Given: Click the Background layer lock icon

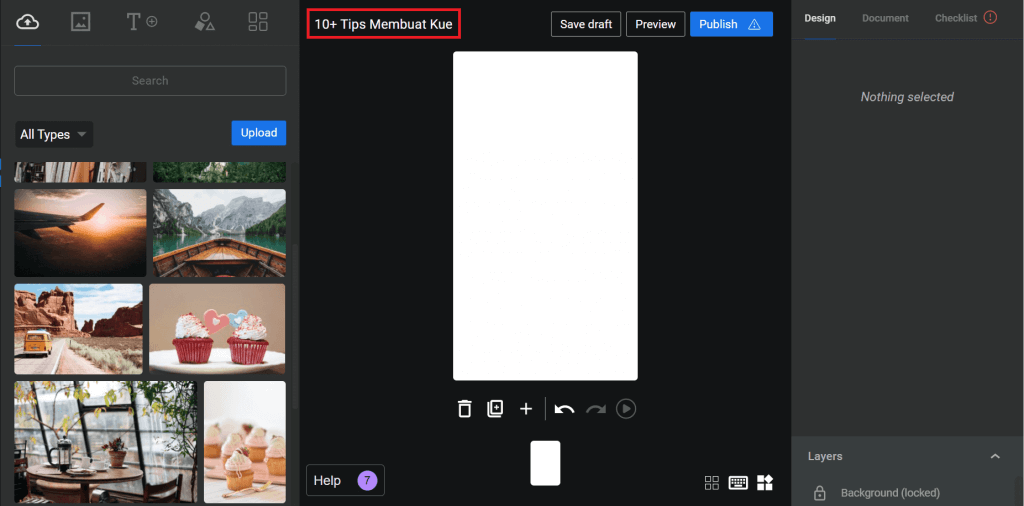Looking at the screenshot, I should pos(819,493).
